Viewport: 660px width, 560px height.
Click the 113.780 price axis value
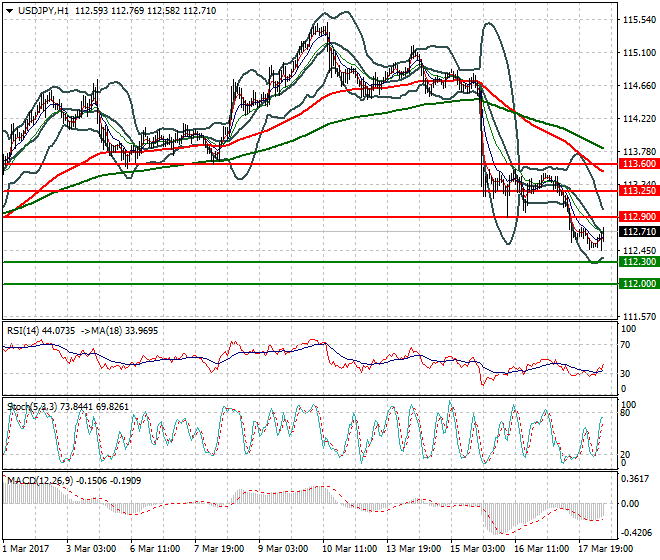pyautogui.click(x=639, y=152)
